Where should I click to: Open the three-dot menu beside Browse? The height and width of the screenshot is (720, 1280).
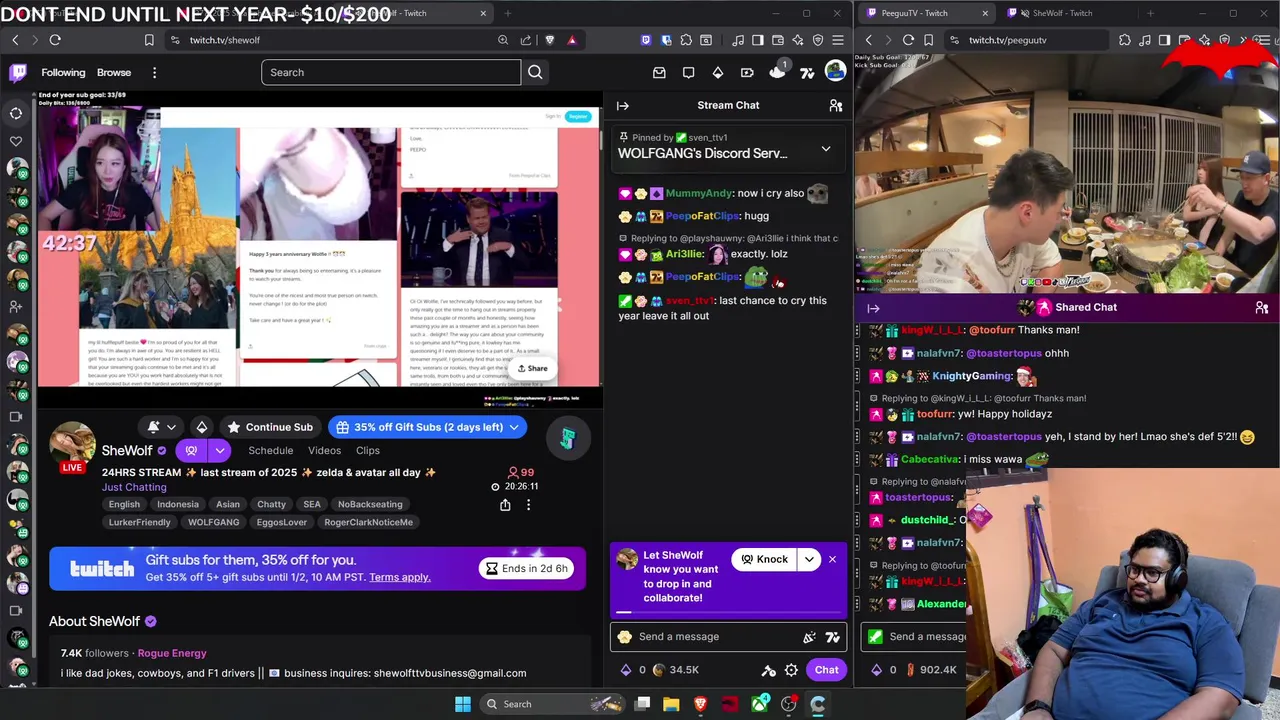[154, 72]
